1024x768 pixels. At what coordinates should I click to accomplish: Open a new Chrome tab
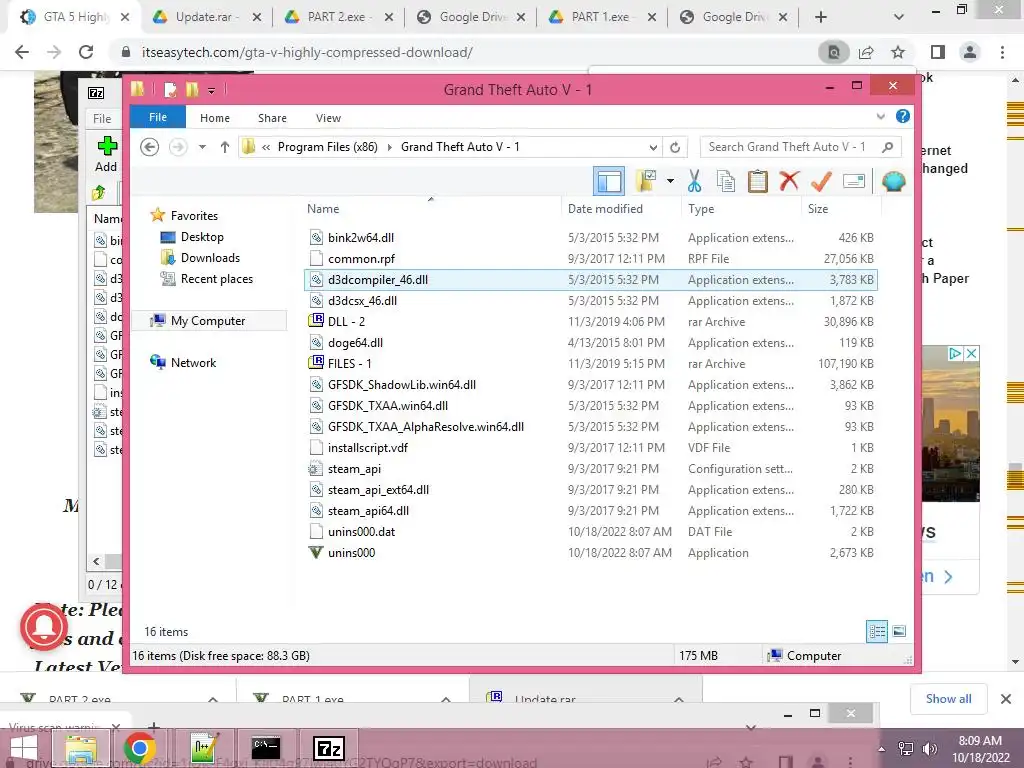821,18
